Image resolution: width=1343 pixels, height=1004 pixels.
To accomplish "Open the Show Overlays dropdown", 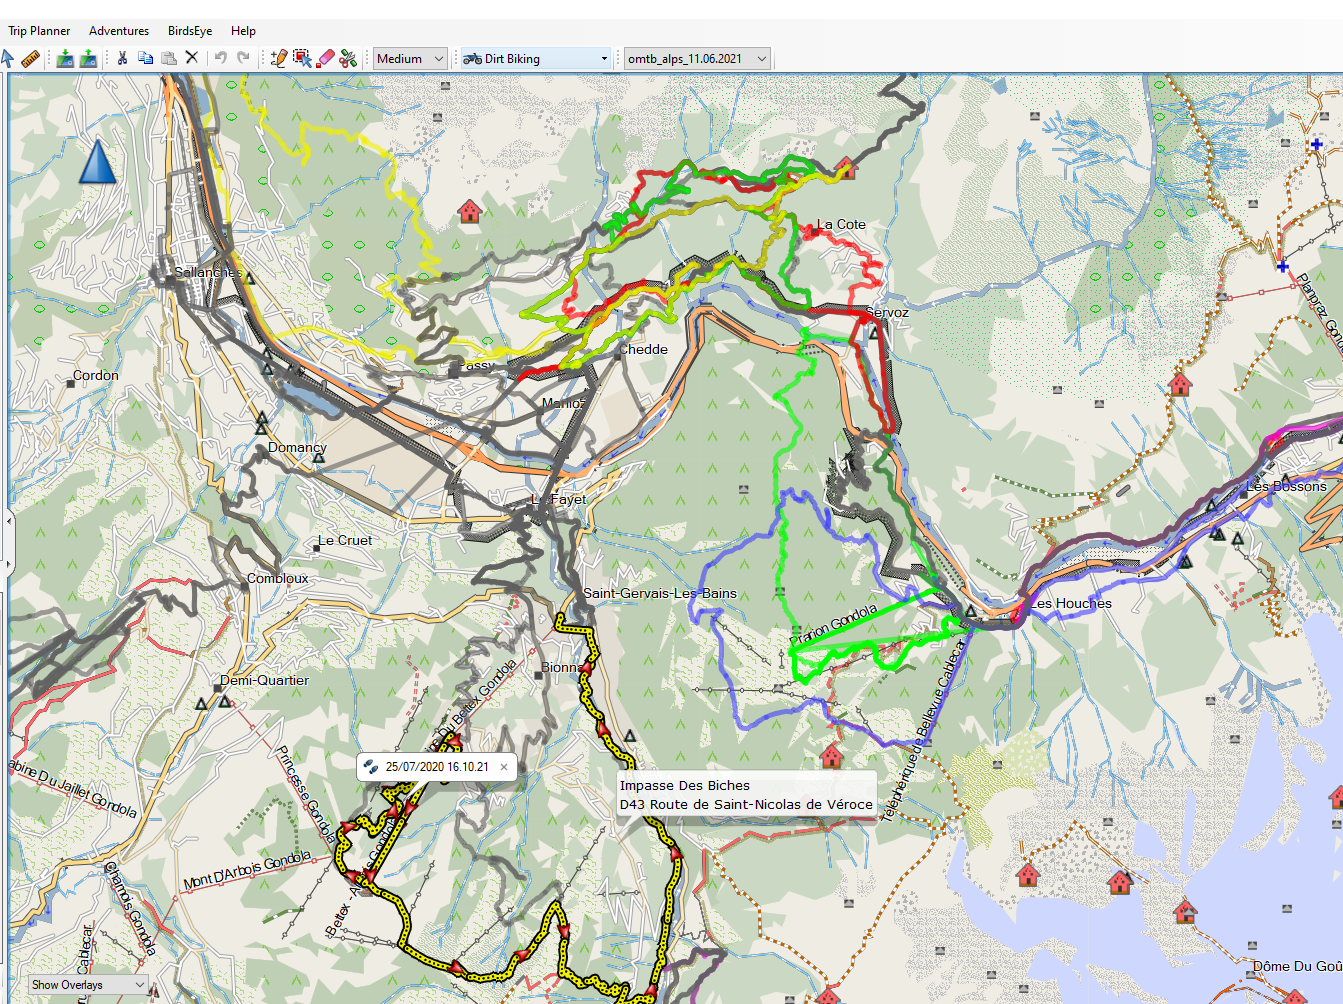I will point(88,985).
